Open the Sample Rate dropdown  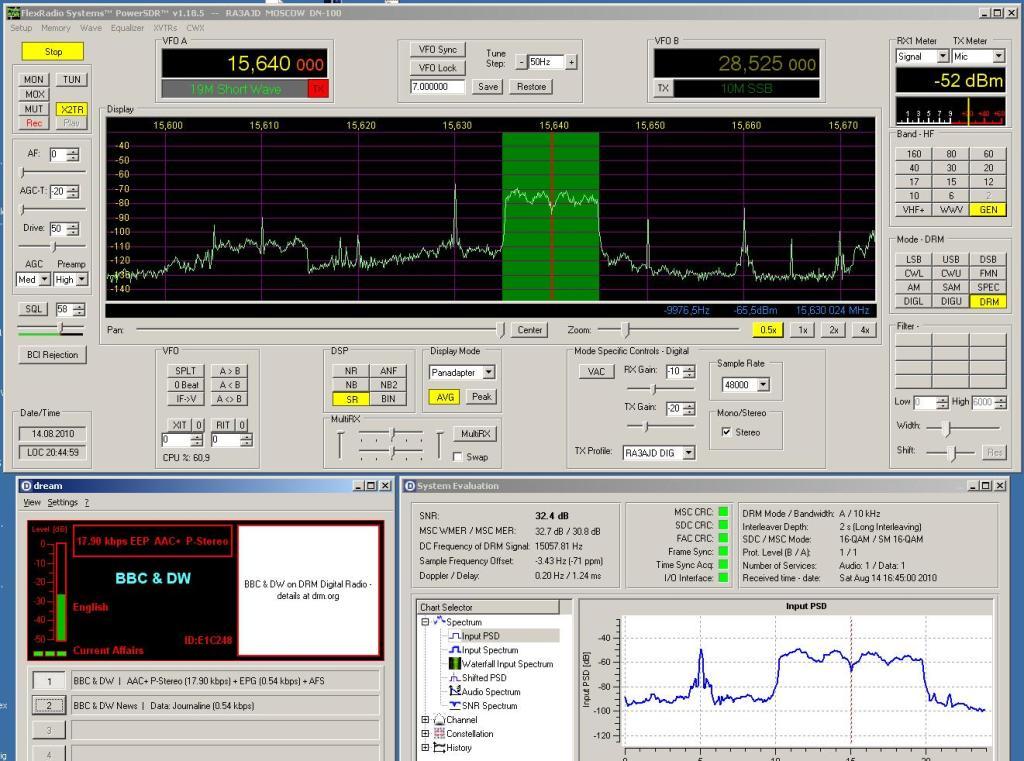click(763, 384)
